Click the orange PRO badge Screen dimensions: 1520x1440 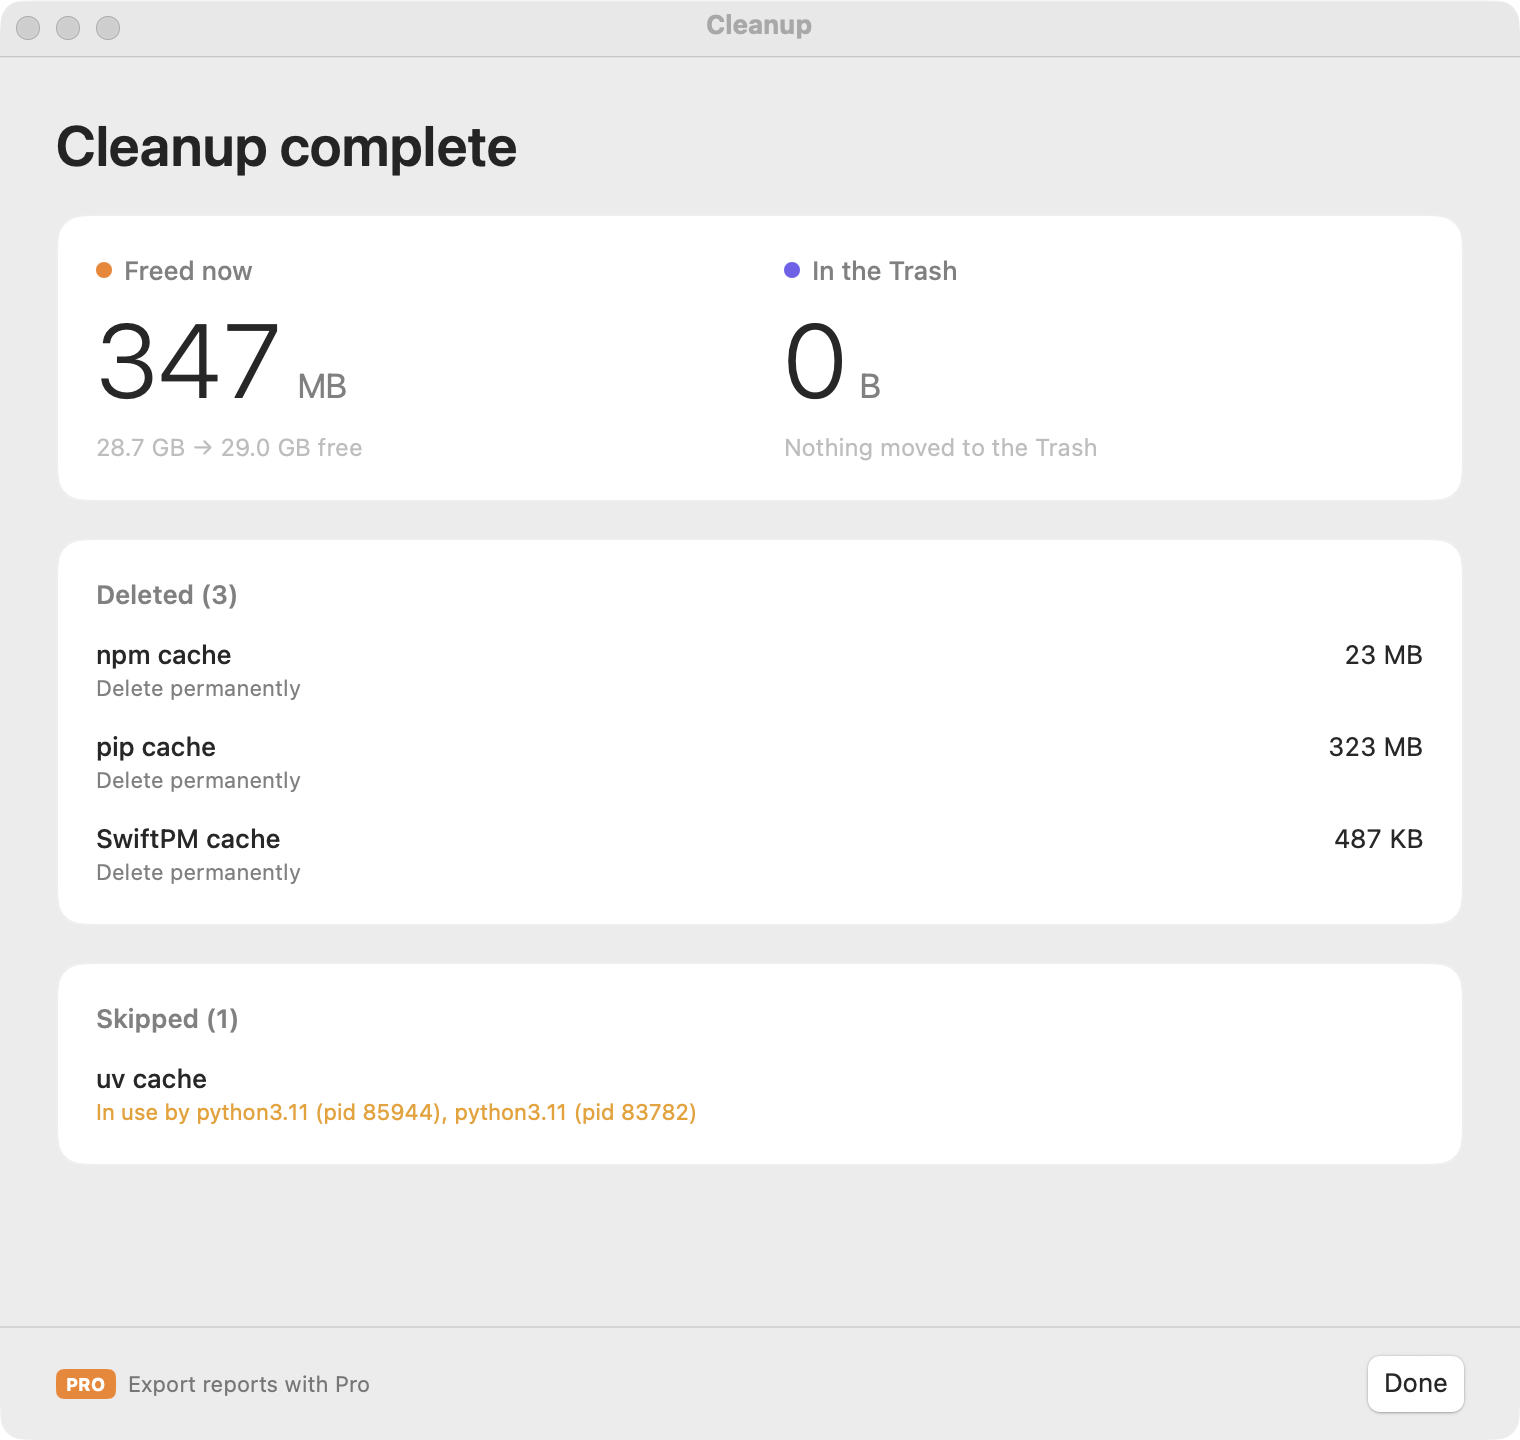86,1384
